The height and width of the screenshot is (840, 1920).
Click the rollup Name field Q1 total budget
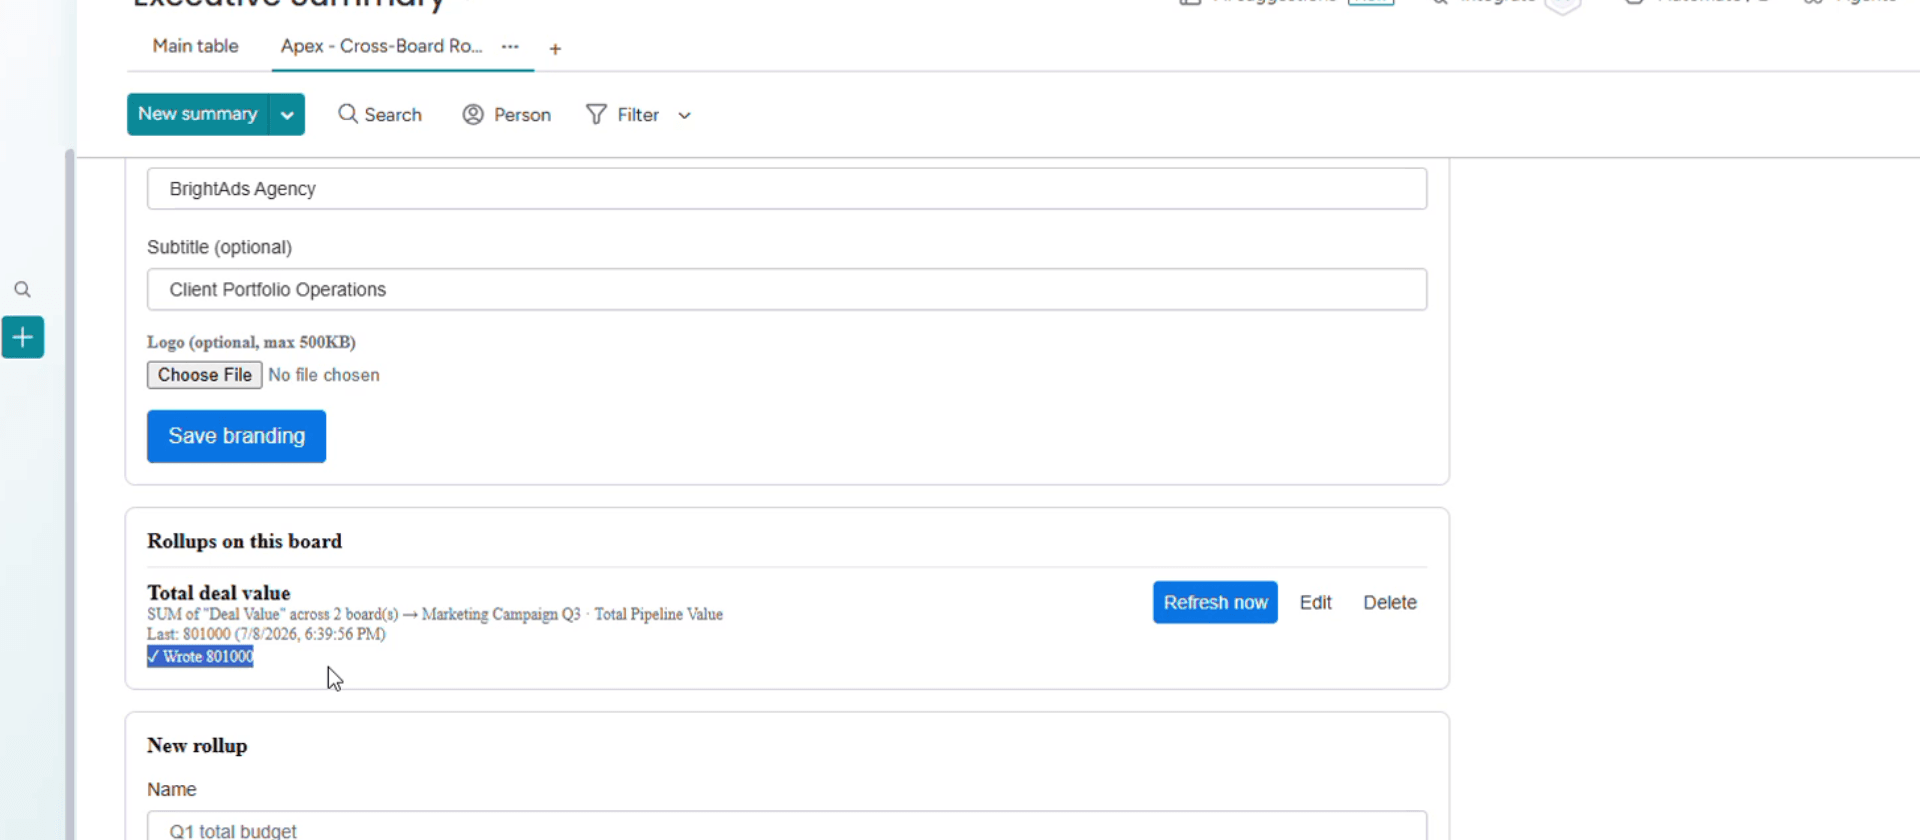coord(787,826)
